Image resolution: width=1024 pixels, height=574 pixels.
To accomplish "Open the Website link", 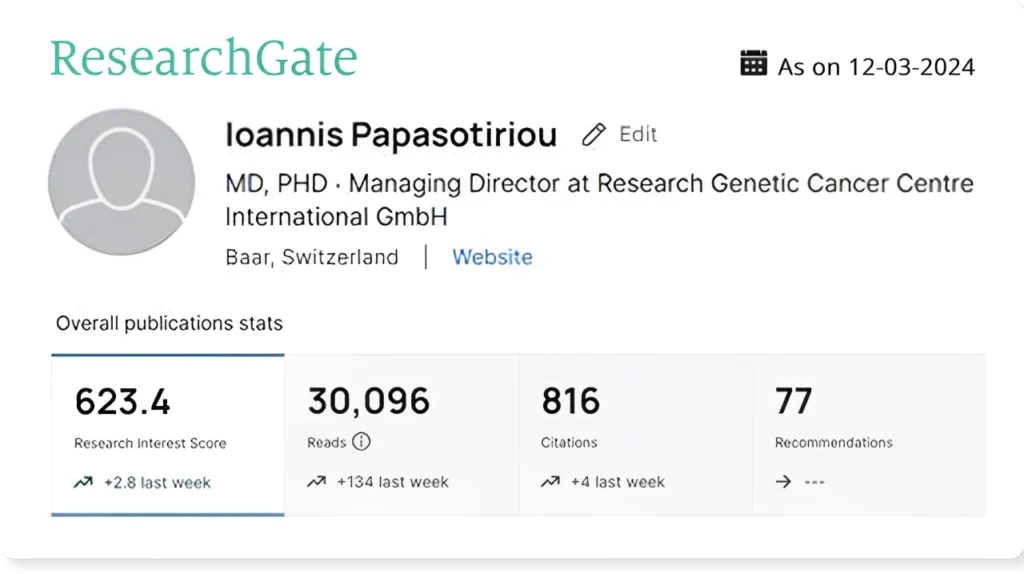I will pyautogui.click(x=492, y=257).
